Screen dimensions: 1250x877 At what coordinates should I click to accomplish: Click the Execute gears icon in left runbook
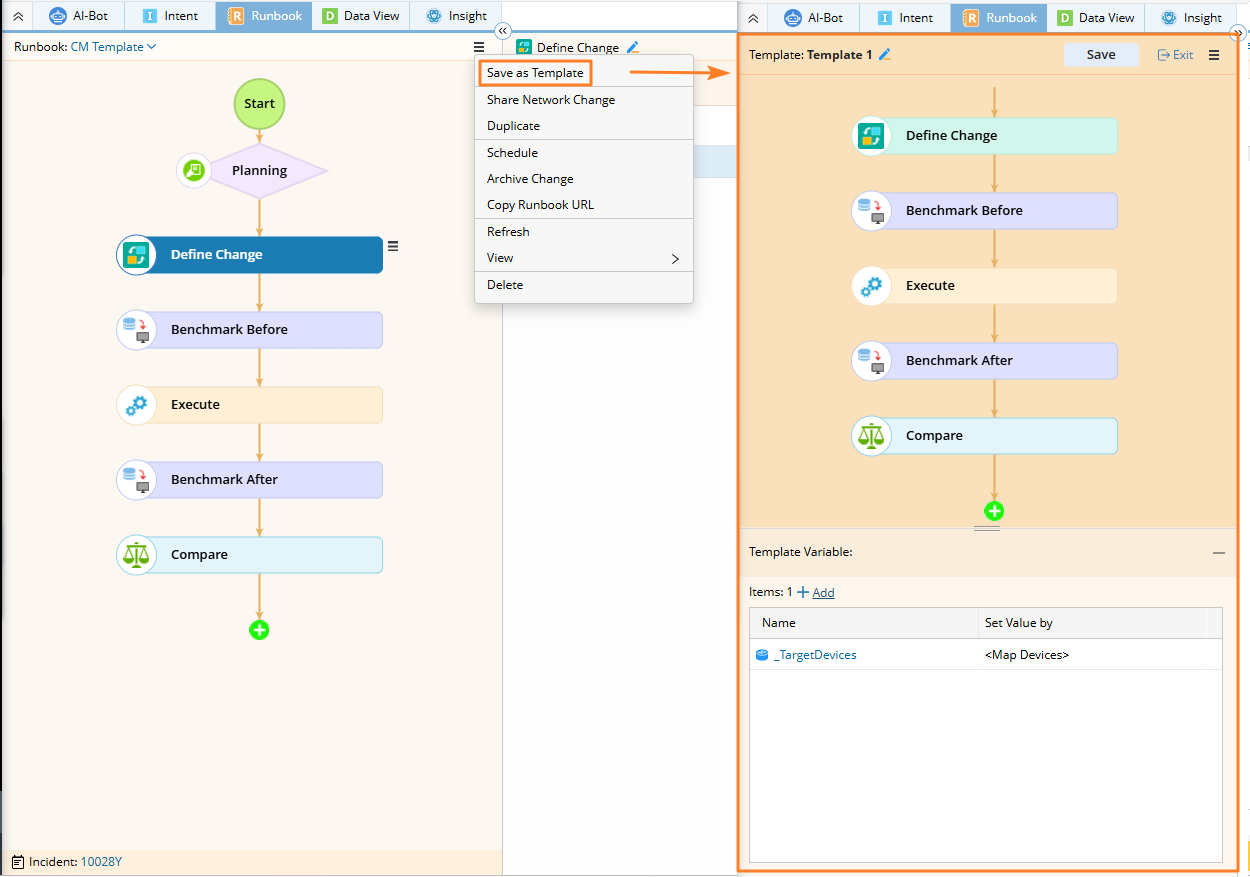[x=136, y=405]
